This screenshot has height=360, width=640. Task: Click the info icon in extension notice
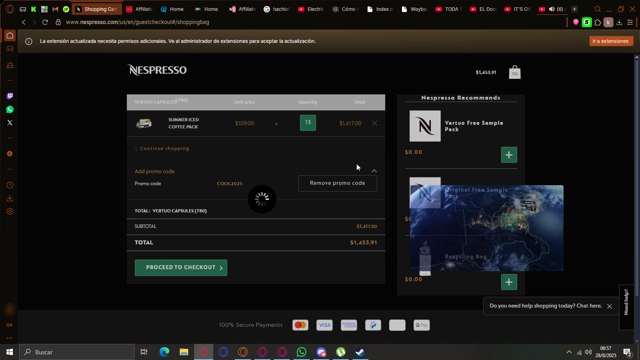coord(29,41)
